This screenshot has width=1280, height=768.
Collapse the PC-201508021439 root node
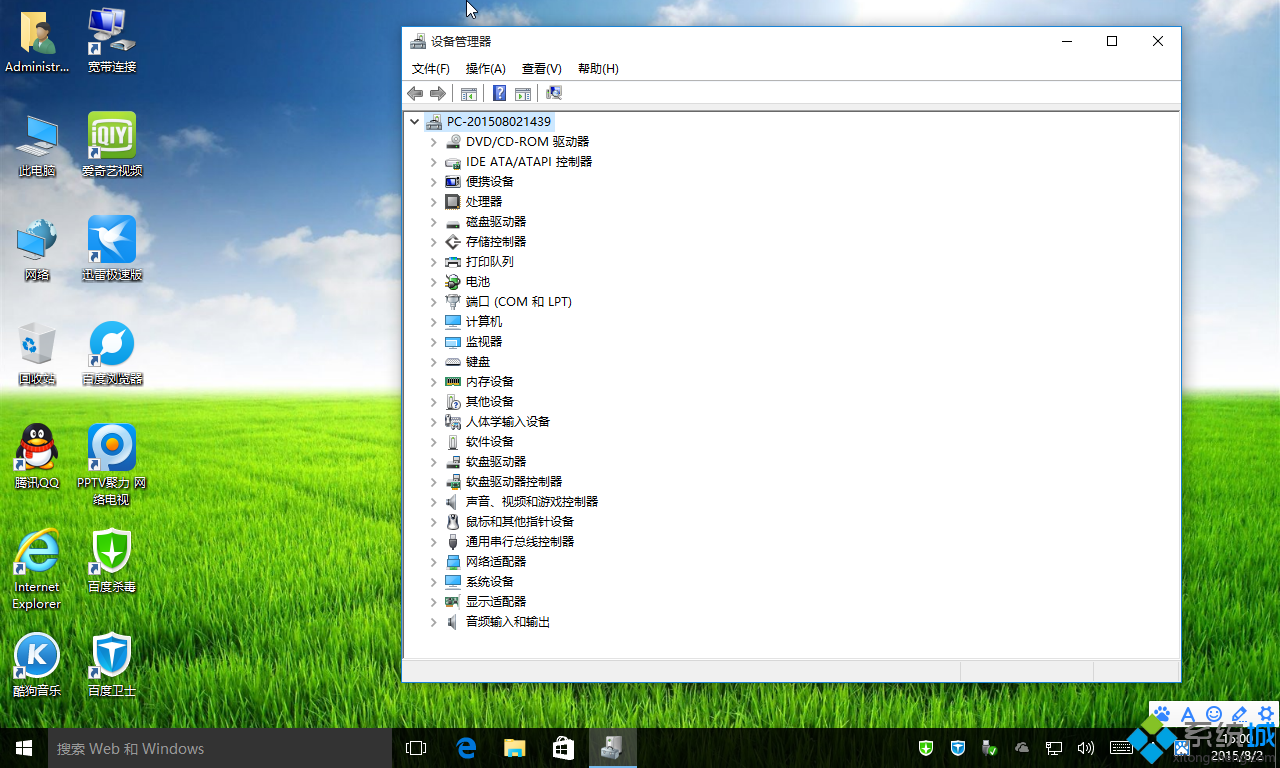click(414, 120)
